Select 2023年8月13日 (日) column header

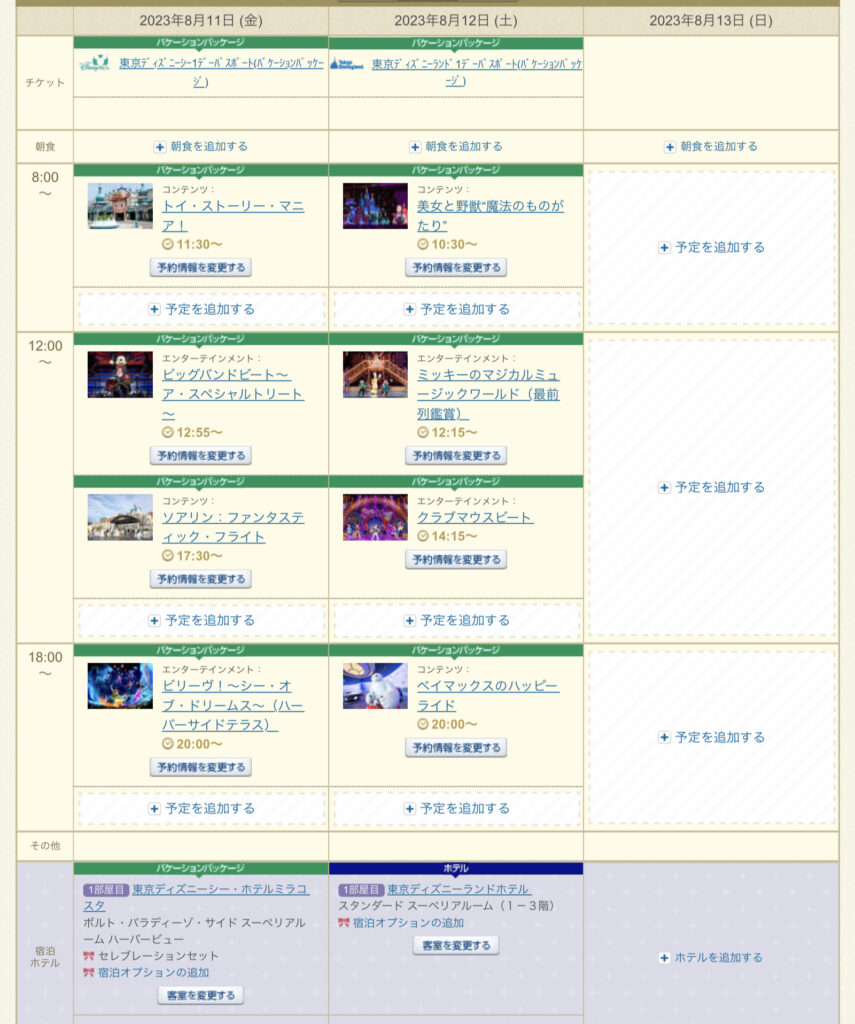click(x=711, y=21)
